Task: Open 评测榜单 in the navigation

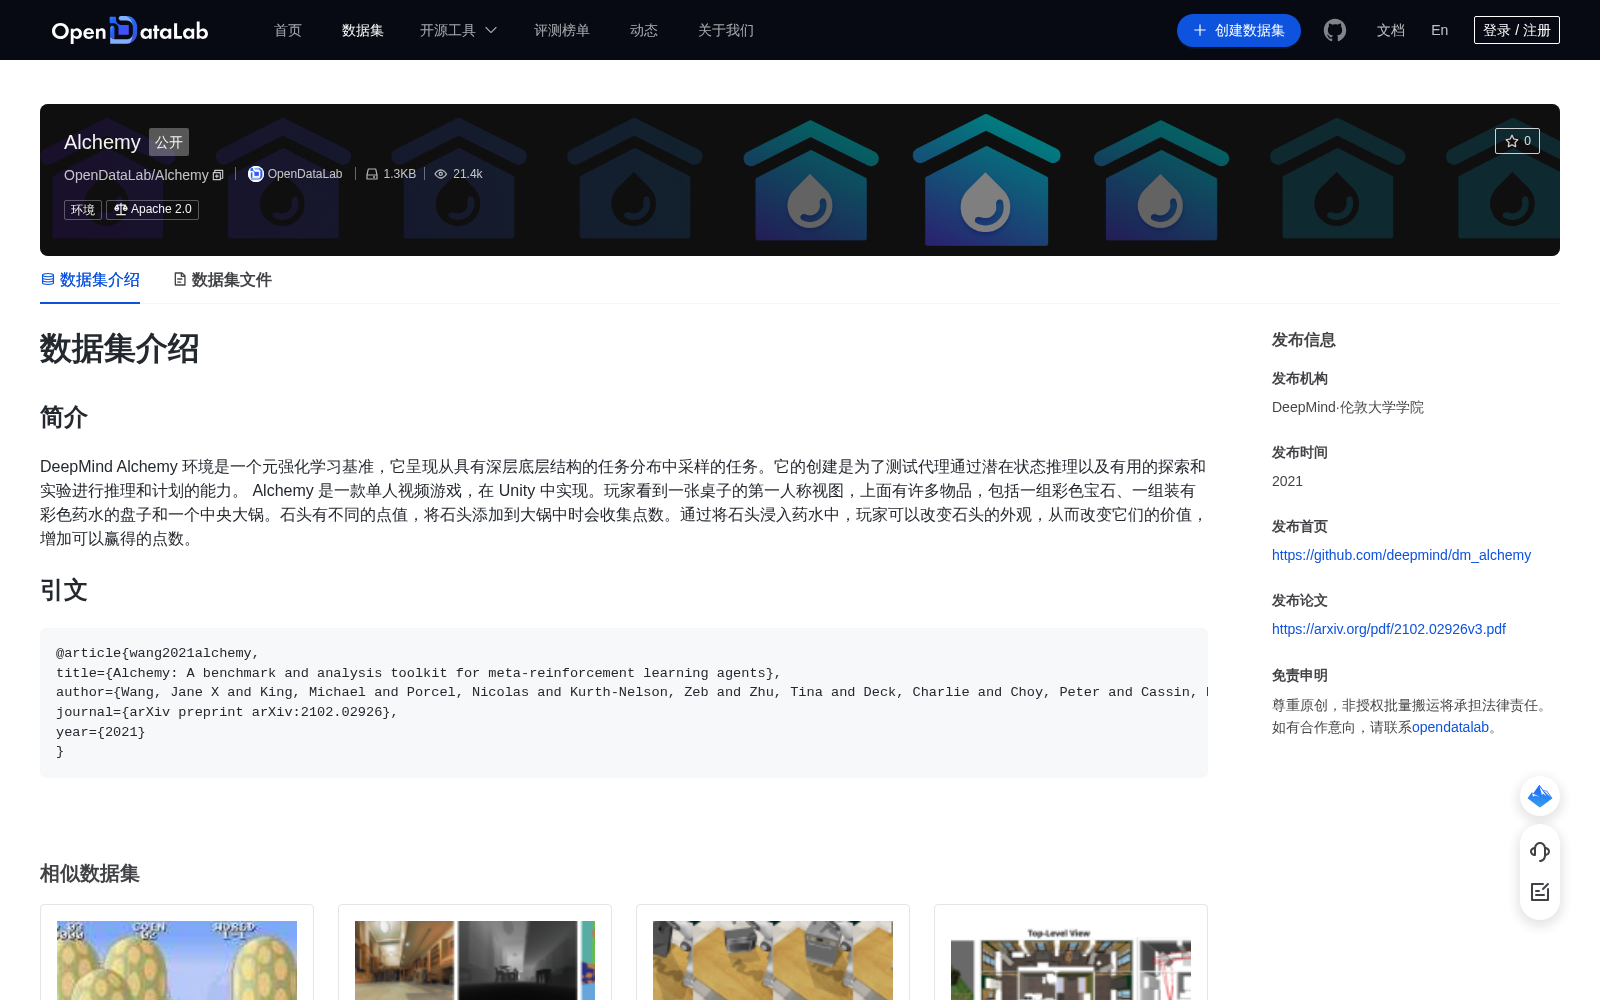Action: (562, 30)
